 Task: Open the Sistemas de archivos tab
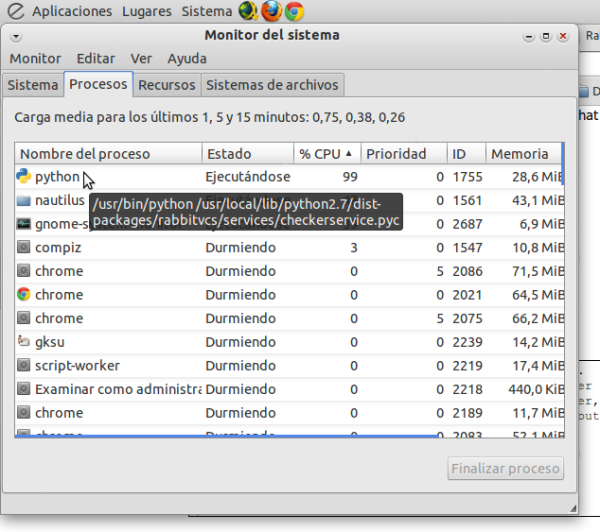(272, 85)
